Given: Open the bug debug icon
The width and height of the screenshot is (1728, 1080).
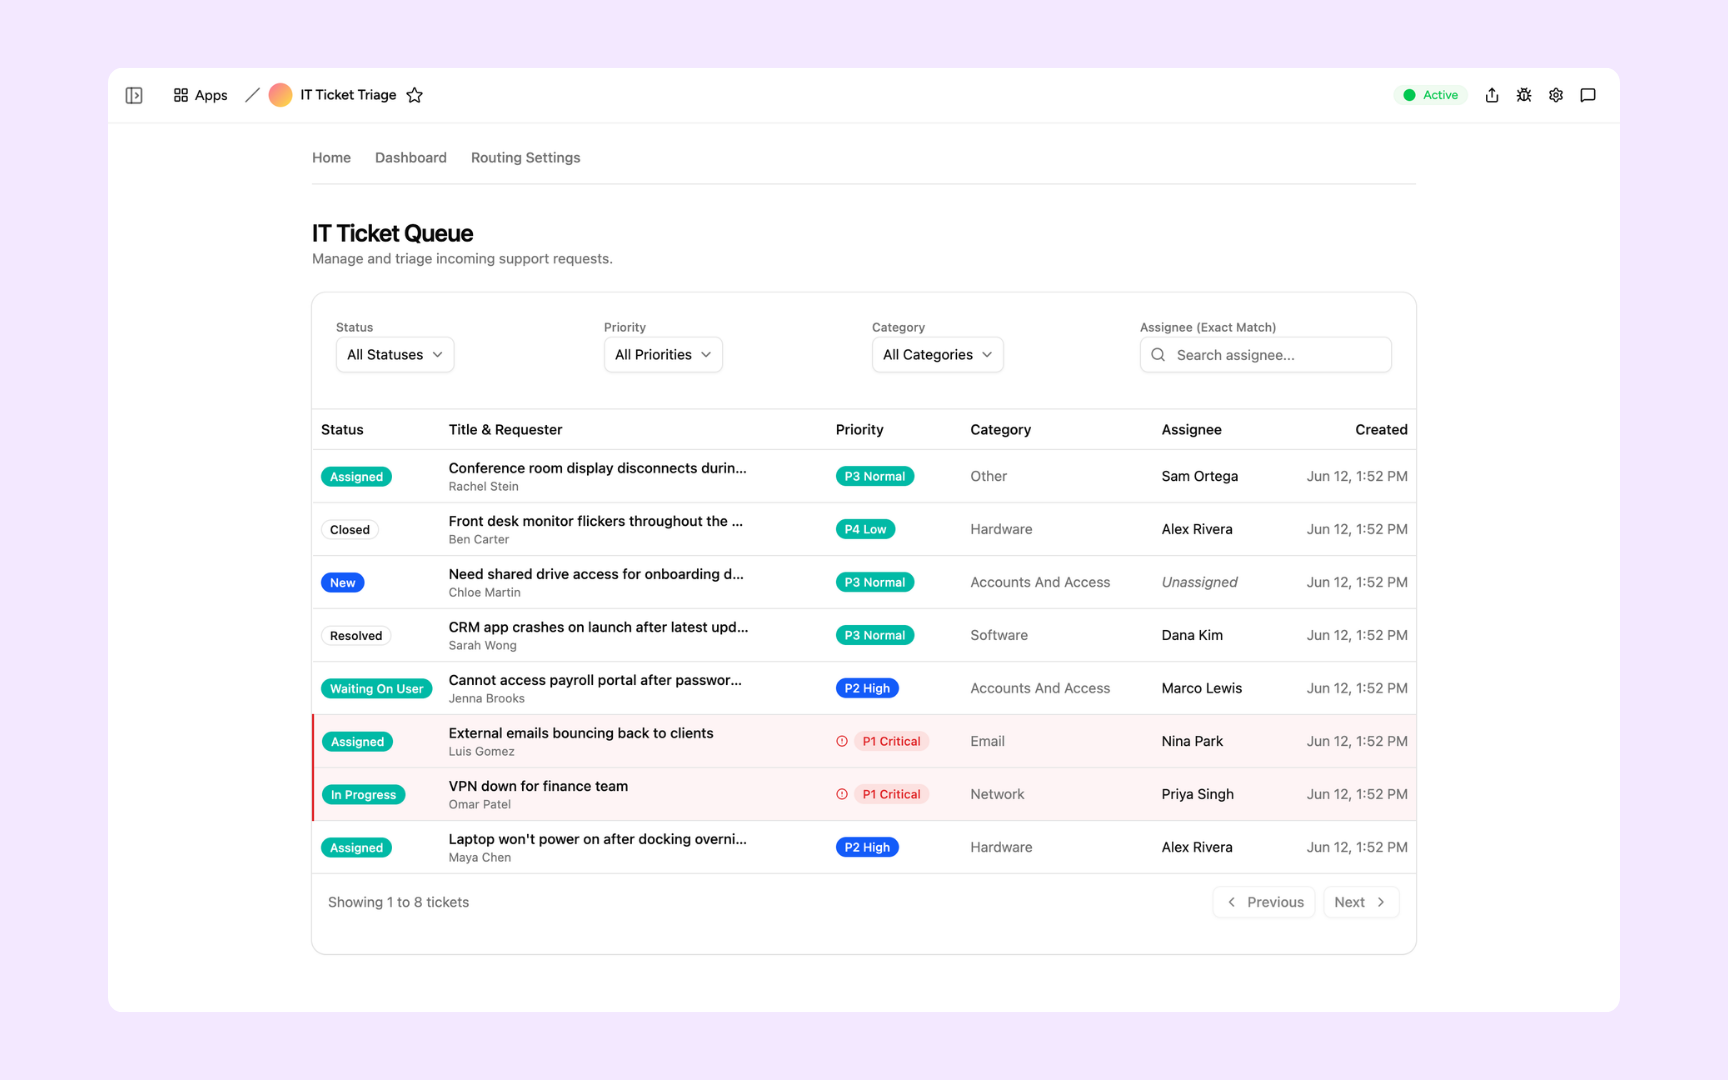Looking at the screenshot, I should [1524, 95].
